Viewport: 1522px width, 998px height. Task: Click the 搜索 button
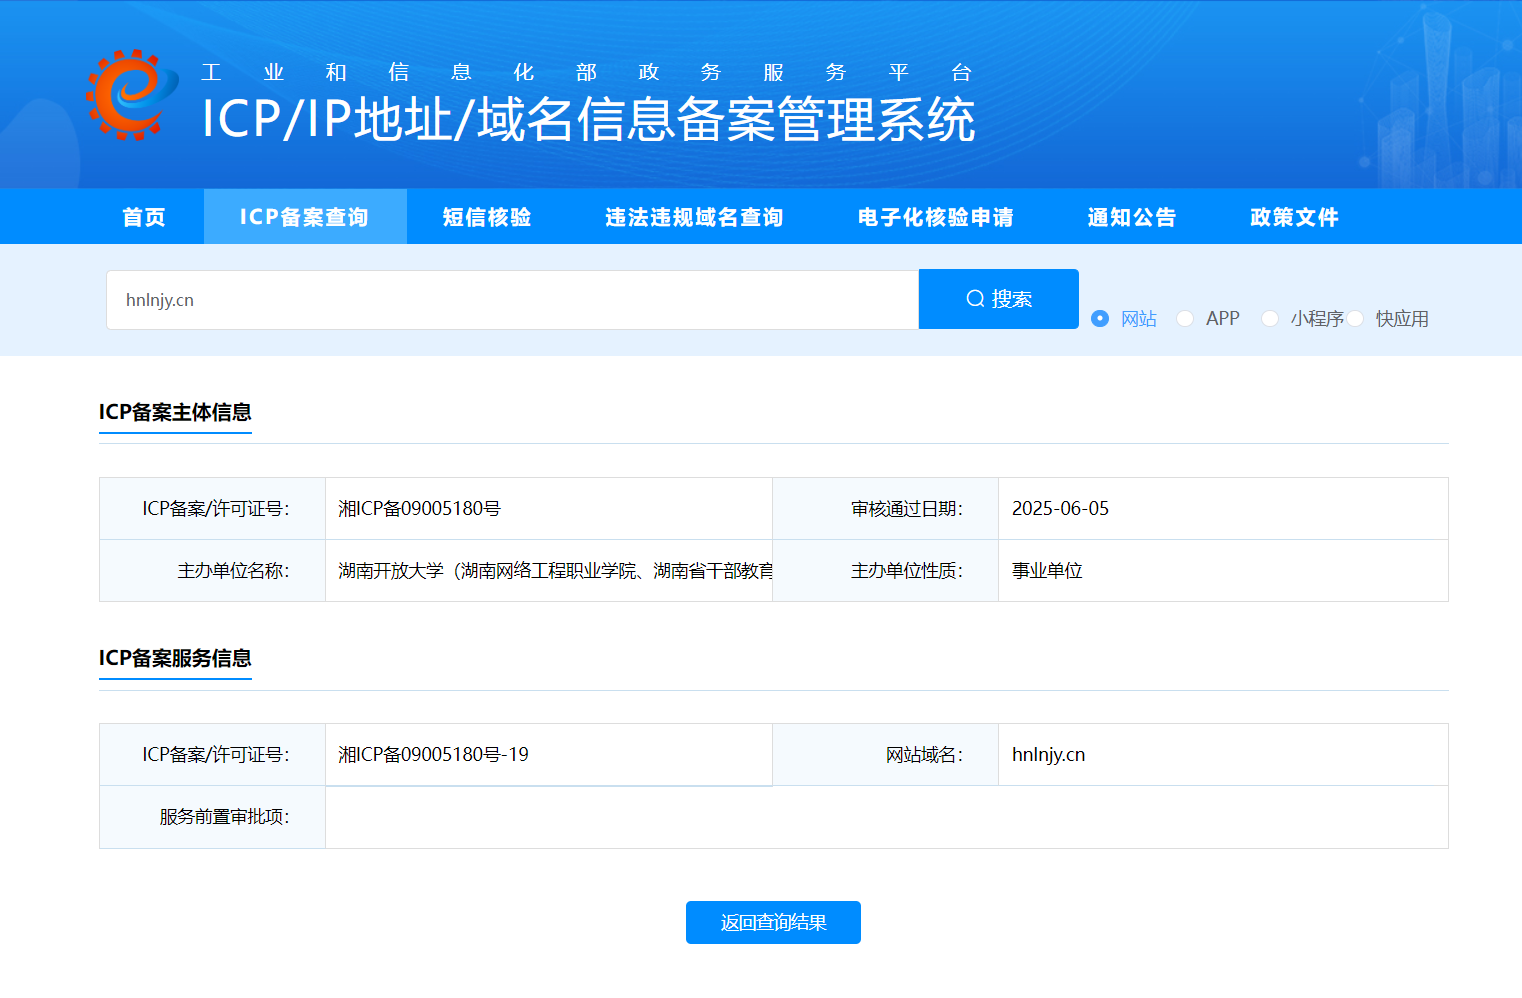[999, 299]
